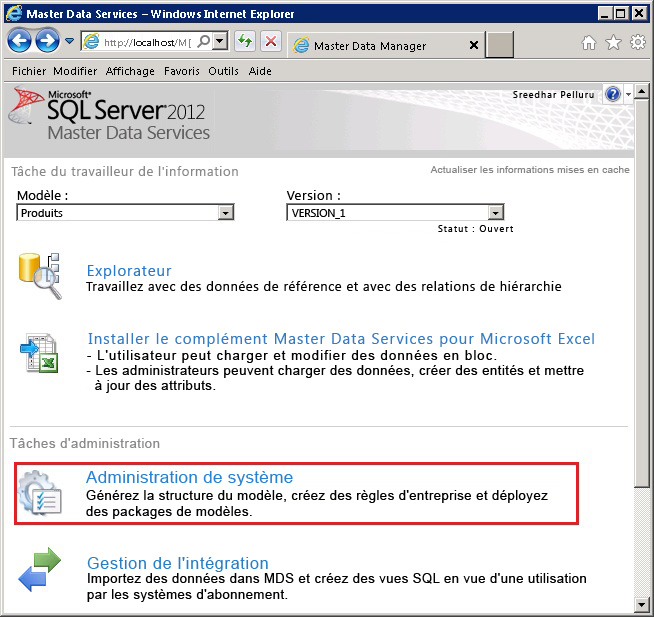Click the browser Forward arrow button

pos(47,41)
